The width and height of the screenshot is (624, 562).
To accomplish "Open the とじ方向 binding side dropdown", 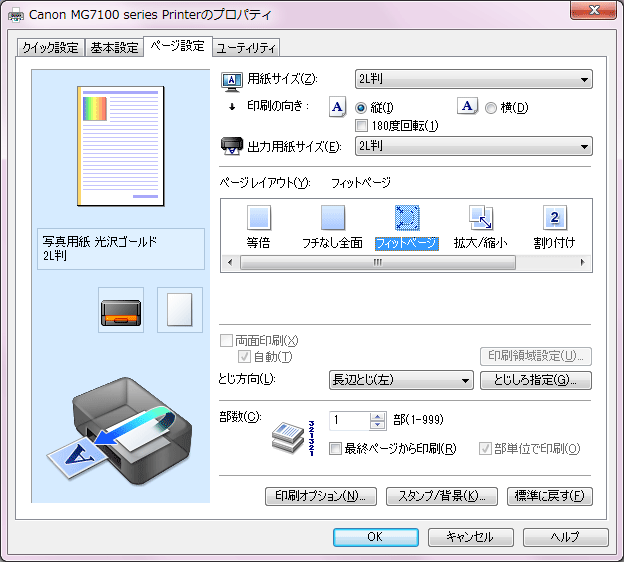I will pos(401,380).
